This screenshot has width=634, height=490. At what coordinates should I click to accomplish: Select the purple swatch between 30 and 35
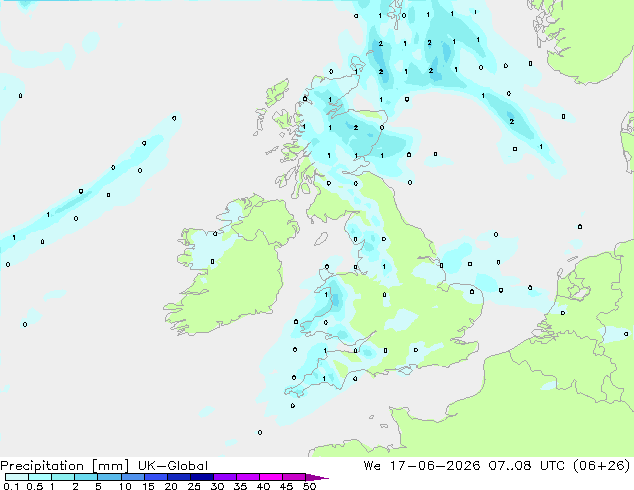(224, 477)
